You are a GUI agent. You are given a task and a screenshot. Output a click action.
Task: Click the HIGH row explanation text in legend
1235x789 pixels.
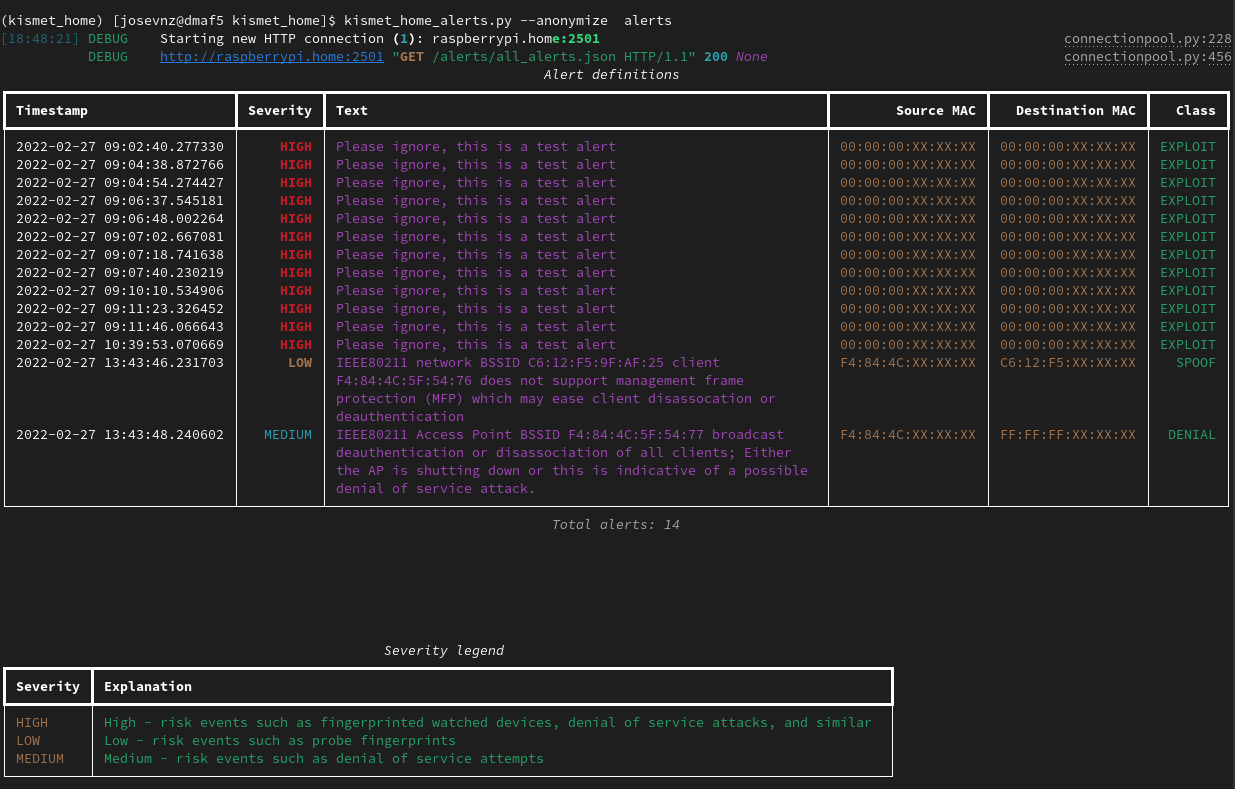487,723
